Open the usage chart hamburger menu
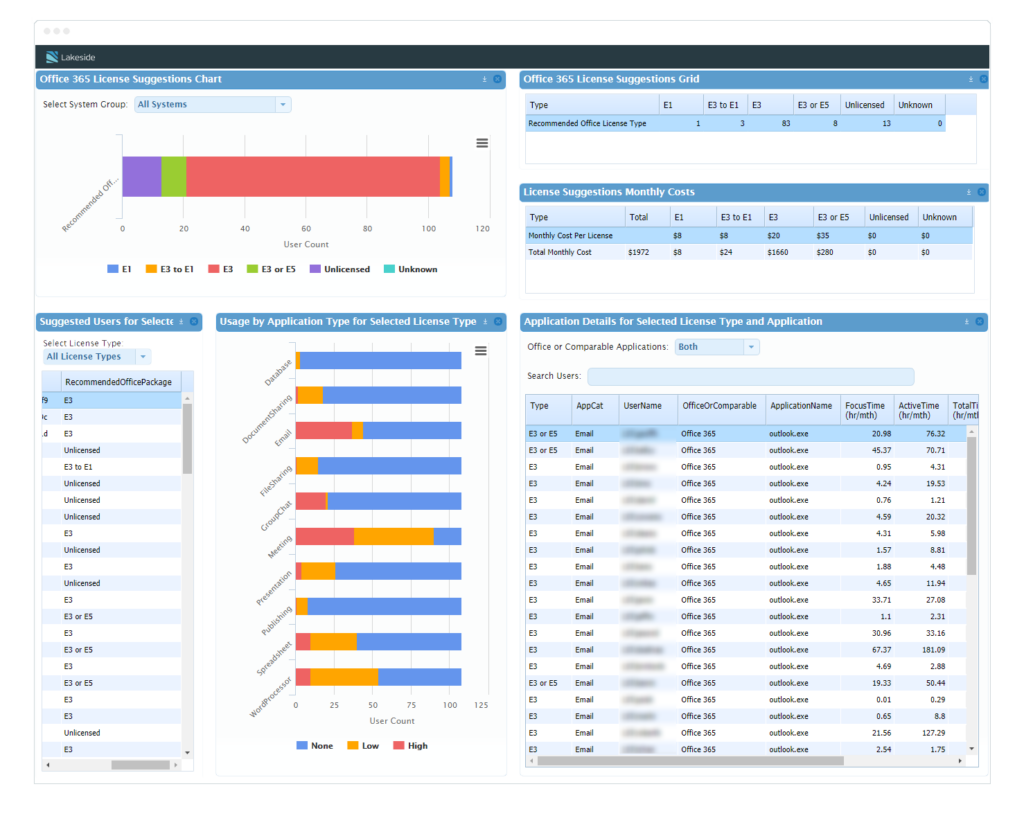 (x=481, y=350)
